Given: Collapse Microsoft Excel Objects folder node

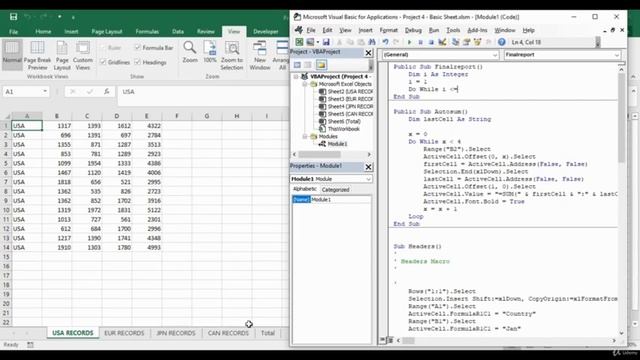Looking at the screenshot, I should click(x=304, y=84).
